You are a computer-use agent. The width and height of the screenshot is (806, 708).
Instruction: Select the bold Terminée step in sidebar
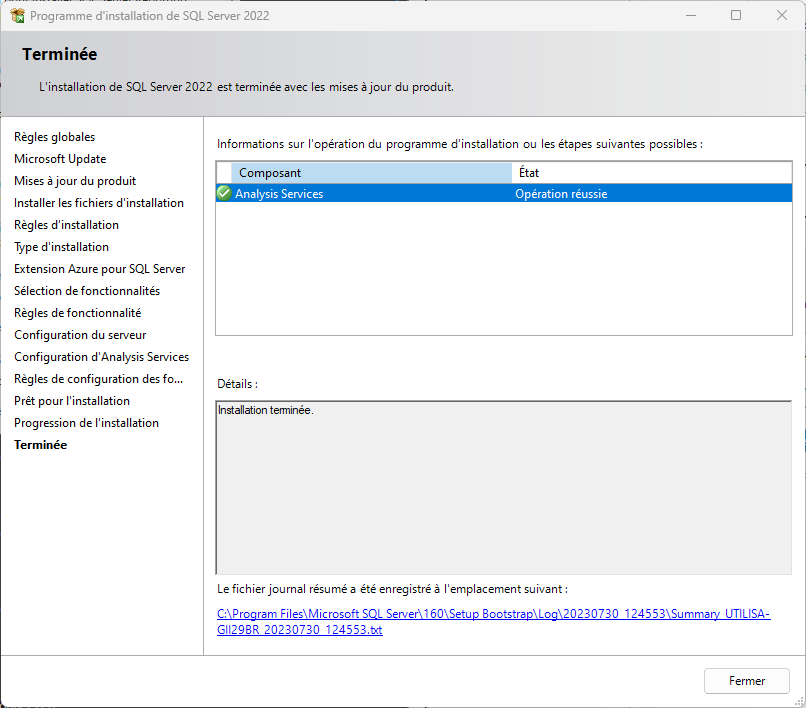coord(41,445)
